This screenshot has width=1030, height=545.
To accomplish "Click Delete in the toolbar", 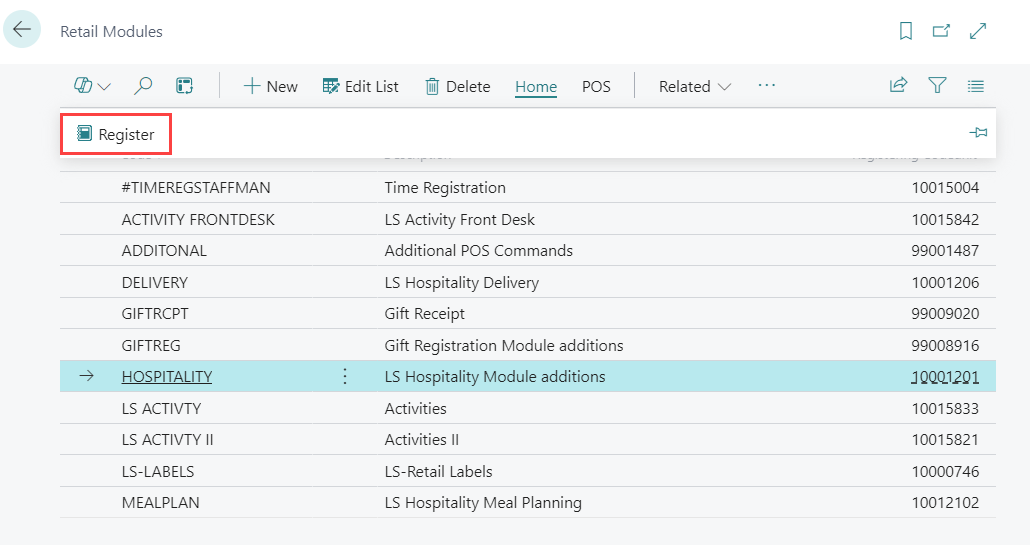I will click(x=457, y=86).
